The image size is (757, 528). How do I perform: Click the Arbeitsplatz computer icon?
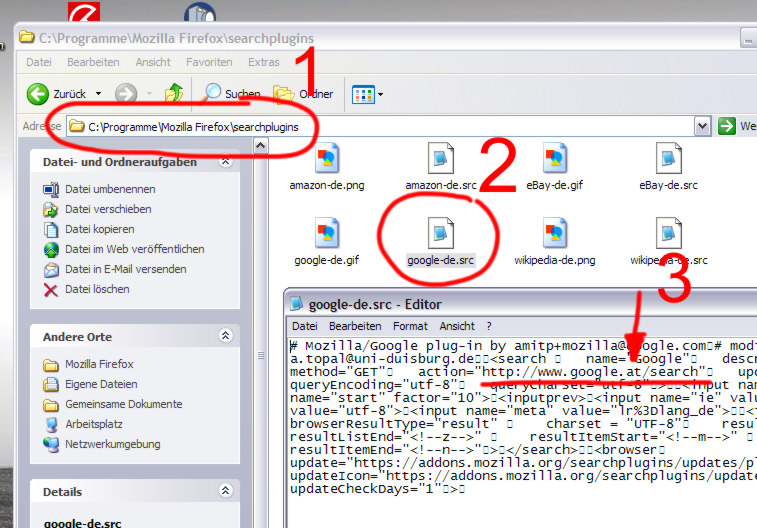pos(51,425)
